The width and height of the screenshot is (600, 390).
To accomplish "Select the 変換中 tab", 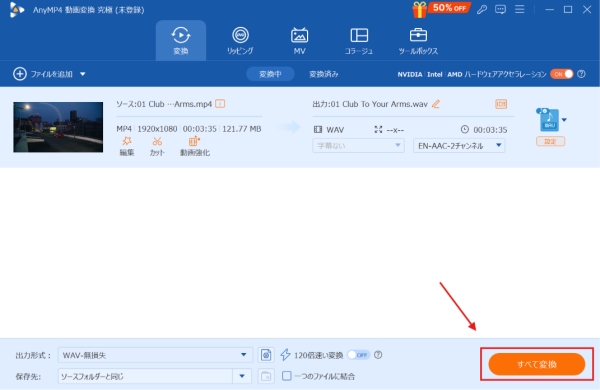I will pos(270,74).
